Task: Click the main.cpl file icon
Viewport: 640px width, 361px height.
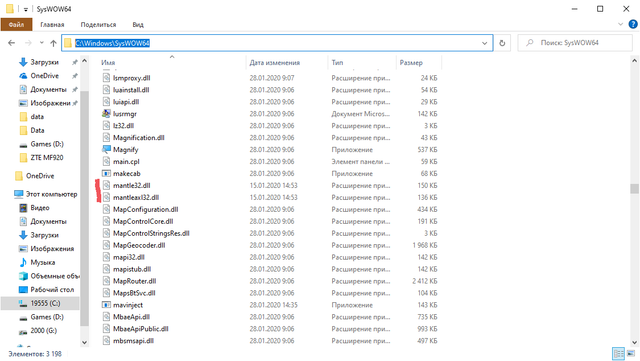Action: point(106,161)
